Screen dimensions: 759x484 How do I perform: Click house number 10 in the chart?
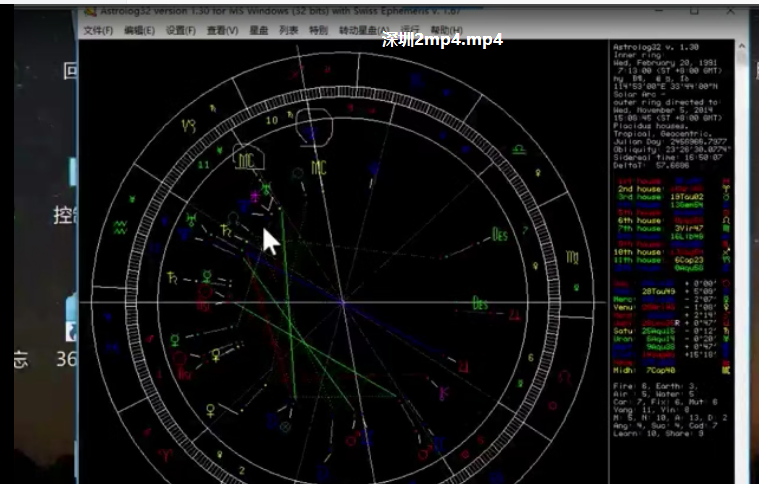[272, 120]
